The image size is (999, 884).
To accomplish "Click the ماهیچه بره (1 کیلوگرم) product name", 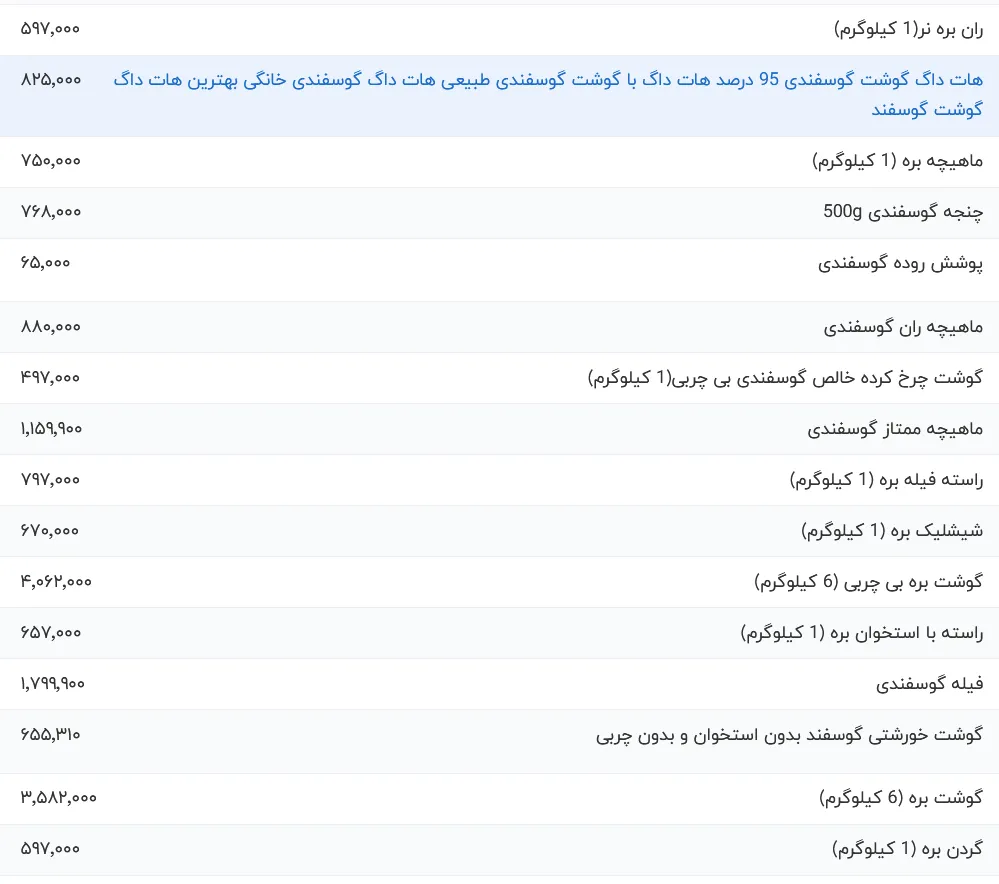I will click(x=898, y=161).
